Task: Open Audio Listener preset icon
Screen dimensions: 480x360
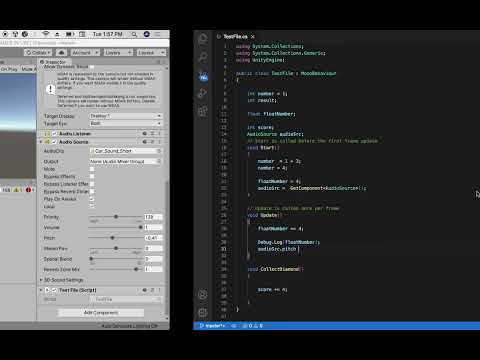Action: pos(152,134)
